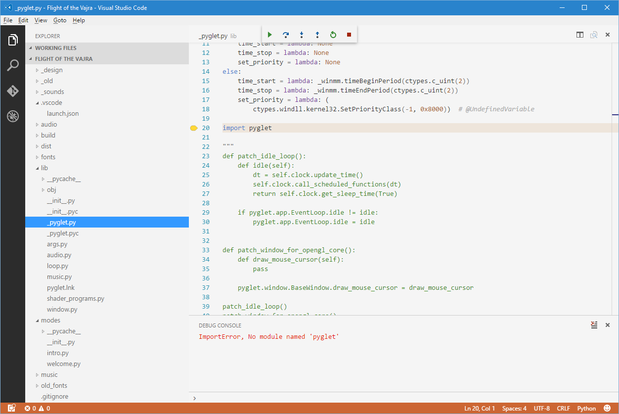Change indentation via Spaces: 4

click(514, 408)
